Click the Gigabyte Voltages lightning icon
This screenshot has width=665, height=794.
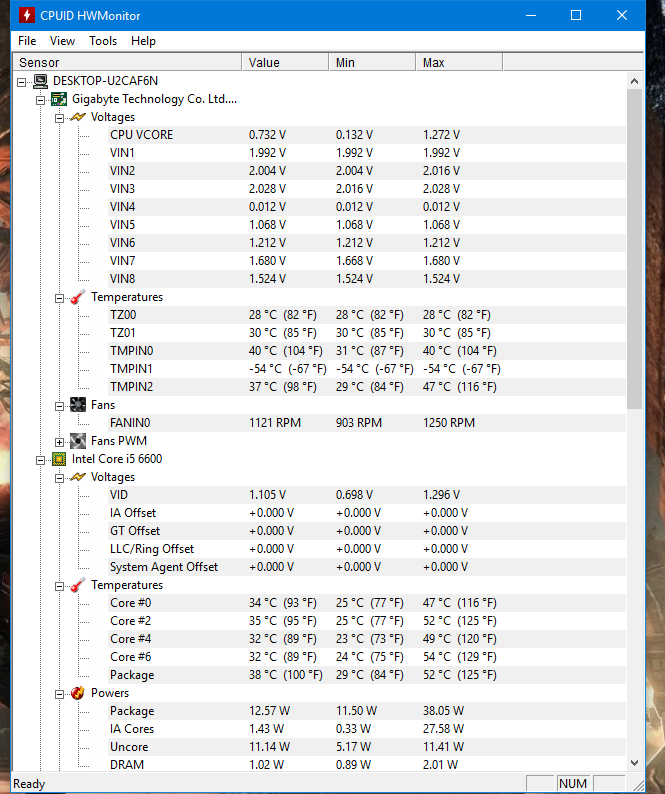tap(77, 117)
